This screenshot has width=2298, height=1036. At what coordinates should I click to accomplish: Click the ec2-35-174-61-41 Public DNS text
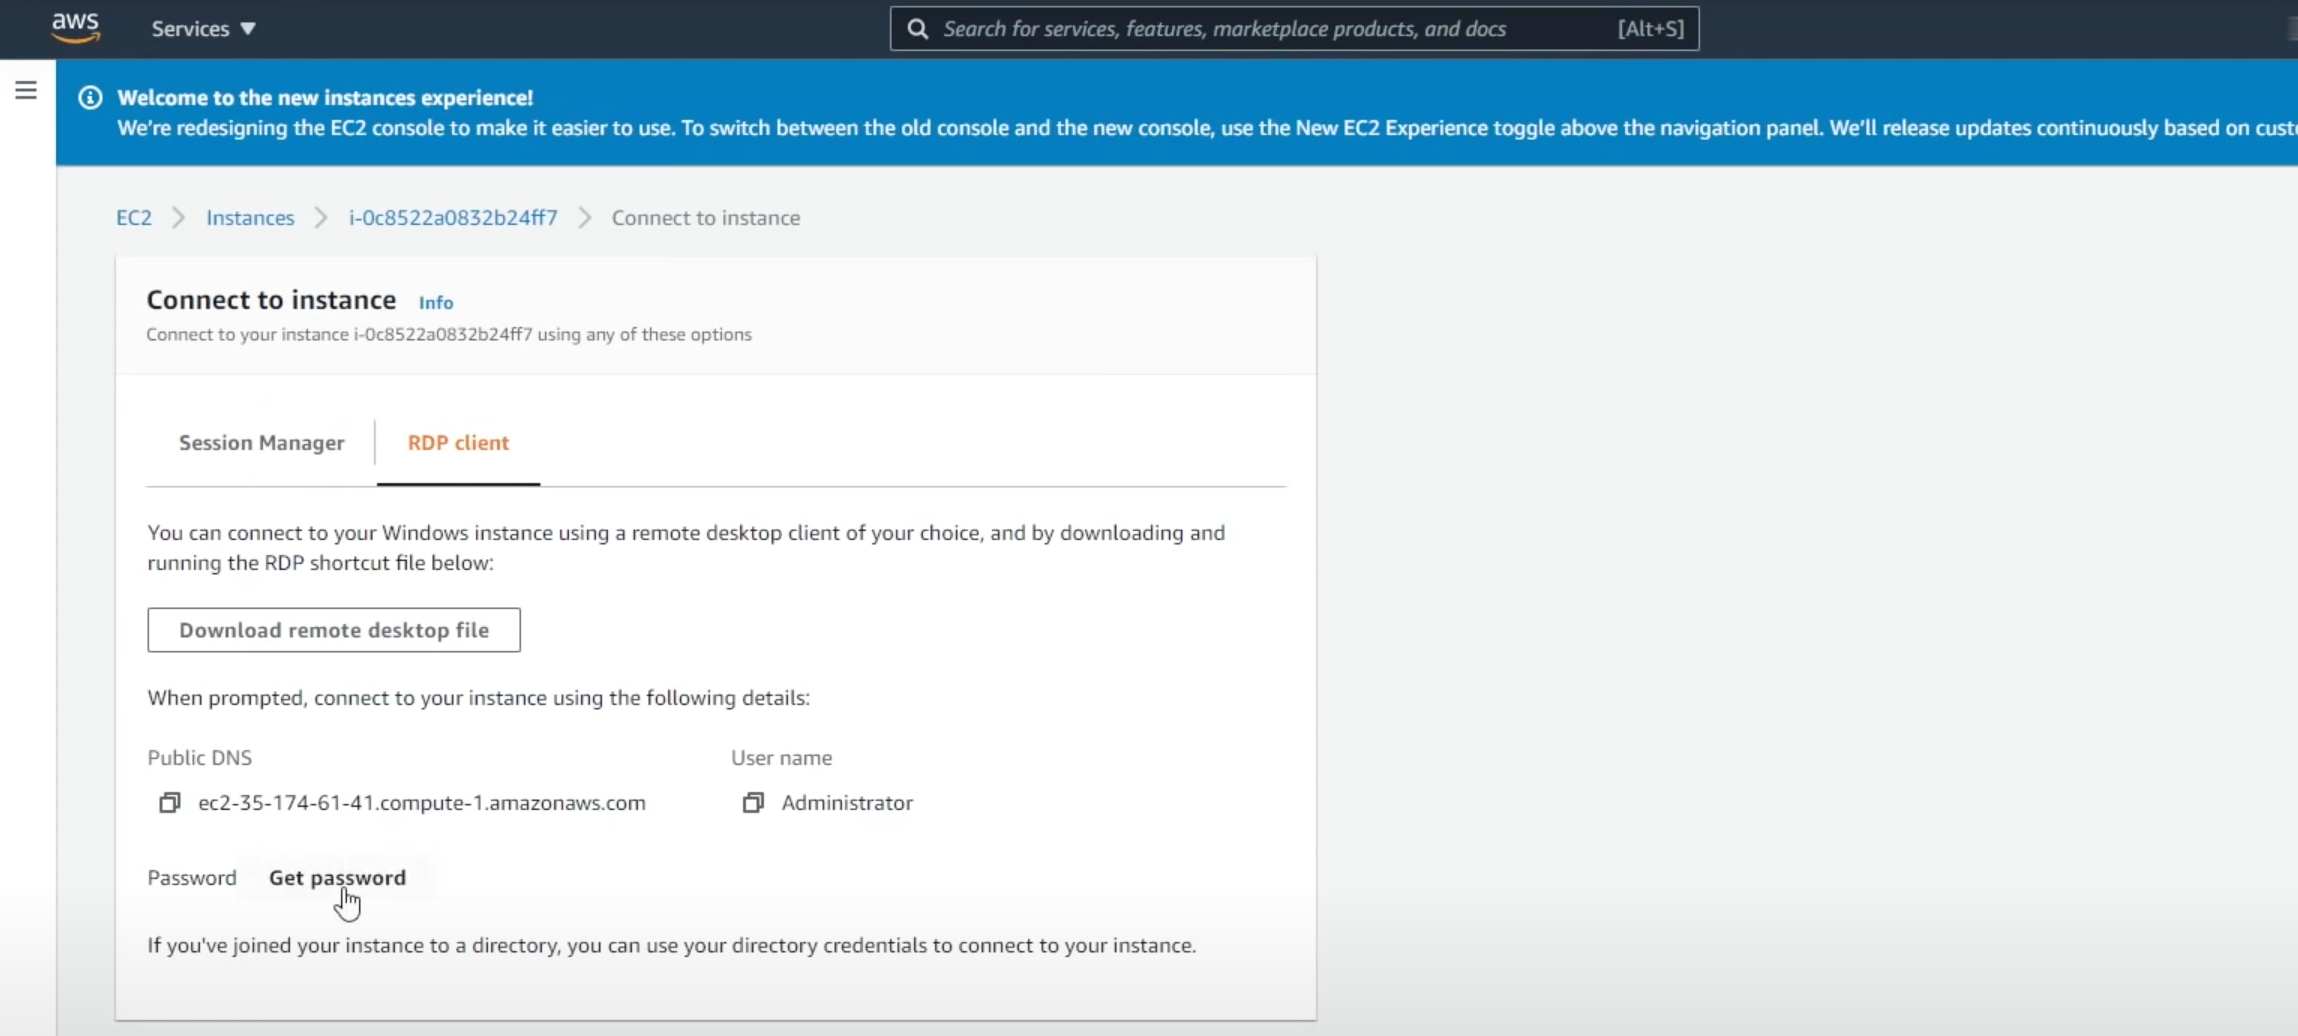tap(422, 803)
